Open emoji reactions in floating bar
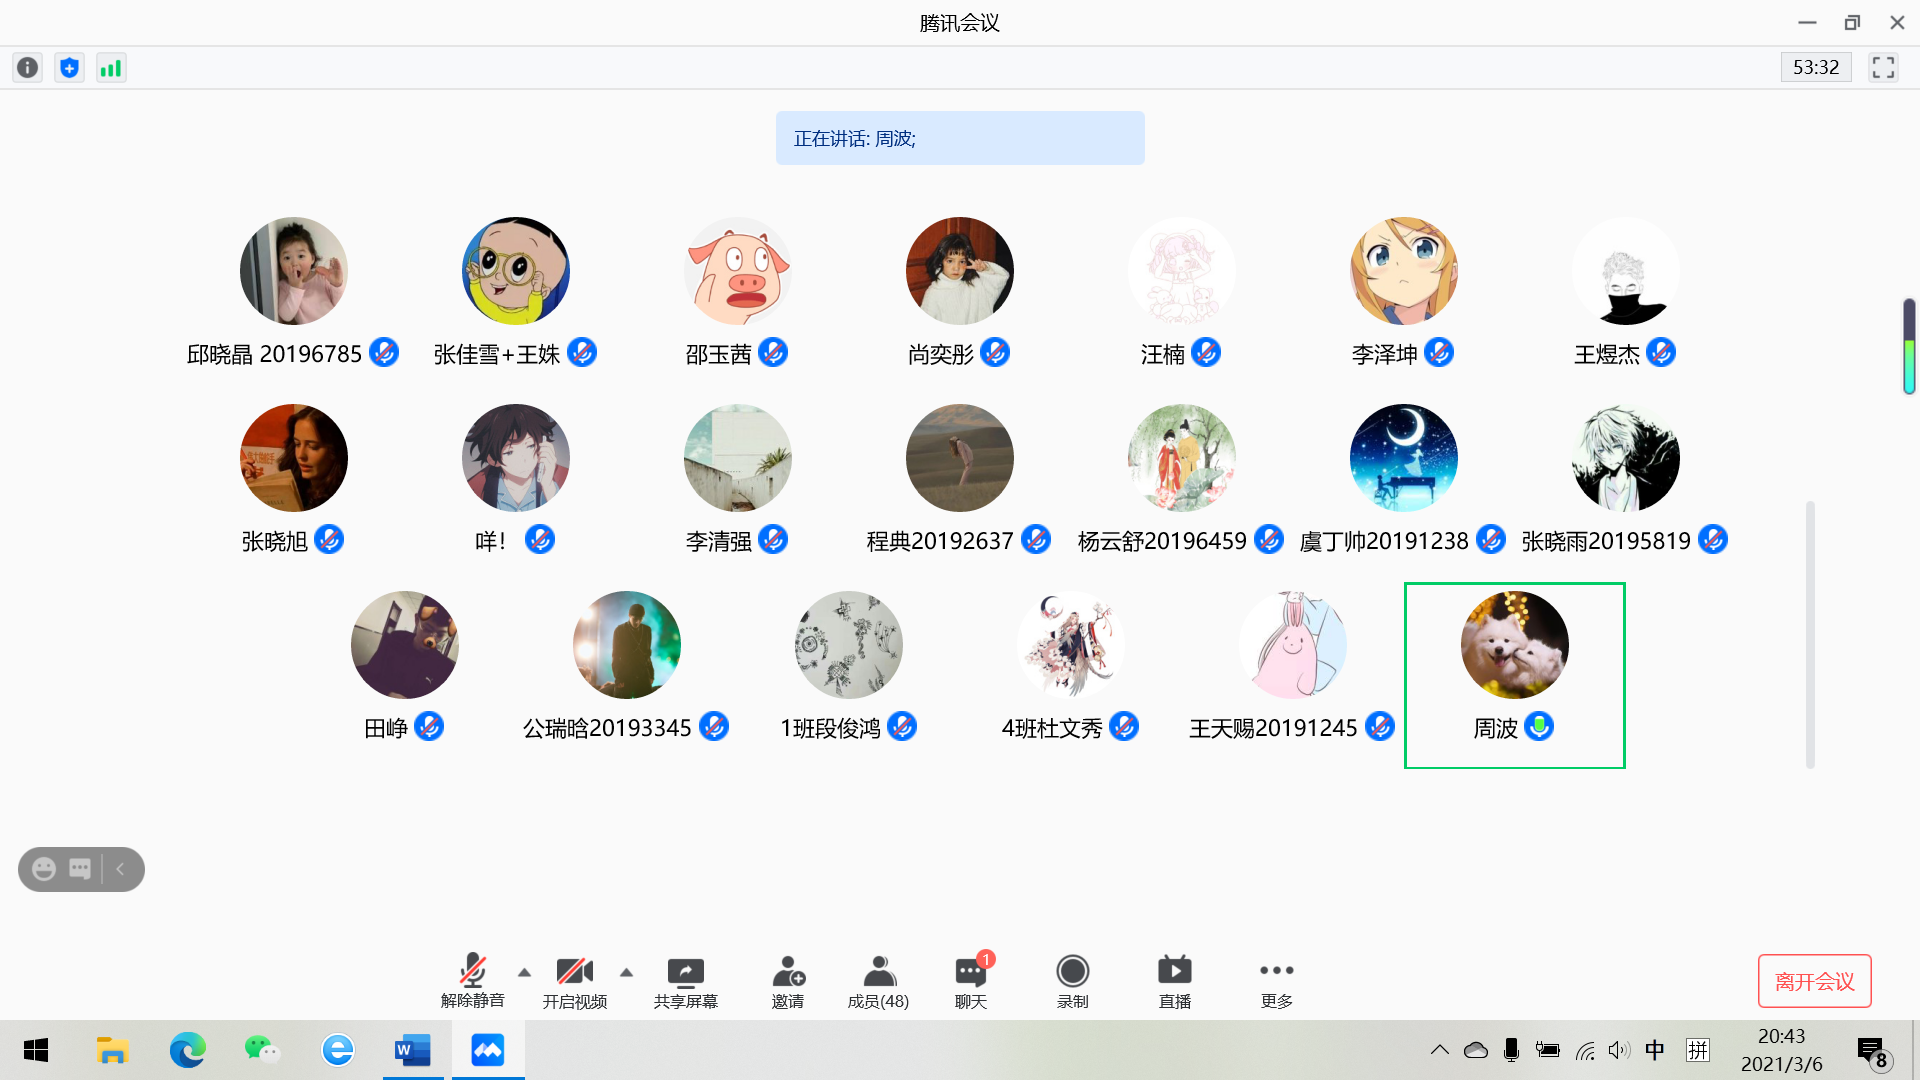This screenshot has width=1920, height=1080. click(x=44, y=869)
